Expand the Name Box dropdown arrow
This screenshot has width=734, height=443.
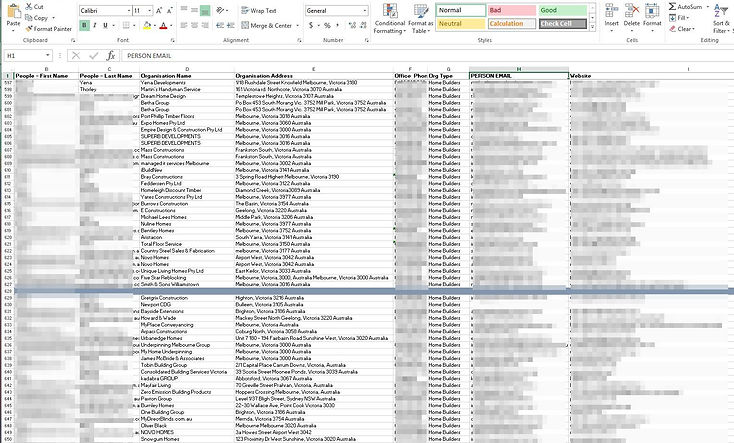click(47, 56)
